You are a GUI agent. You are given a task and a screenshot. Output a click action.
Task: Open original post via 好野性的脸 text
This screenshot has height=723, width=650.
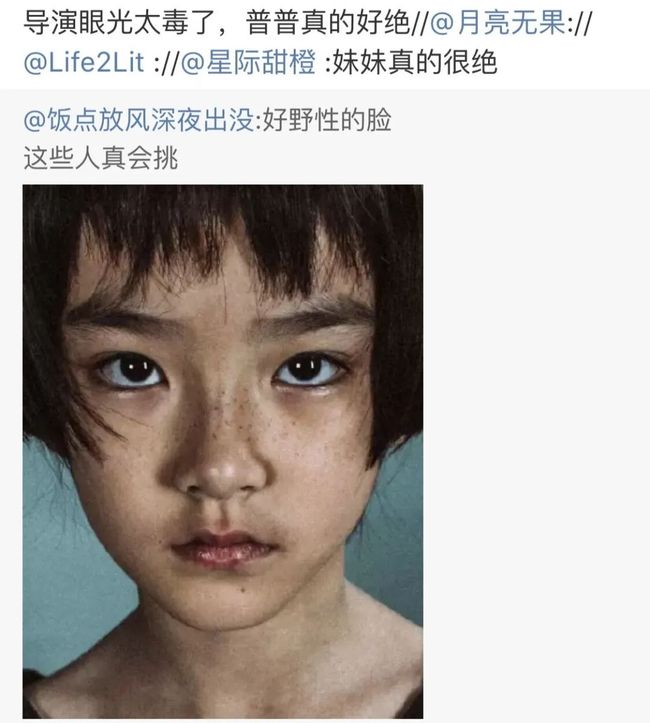pyautogui.click(x=327, y=120)
